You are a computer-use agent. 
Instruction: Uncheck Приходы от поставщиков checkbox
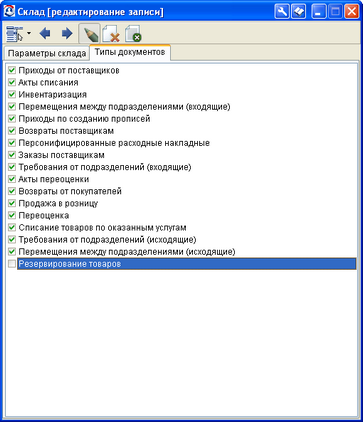click(x=12, y=70)
